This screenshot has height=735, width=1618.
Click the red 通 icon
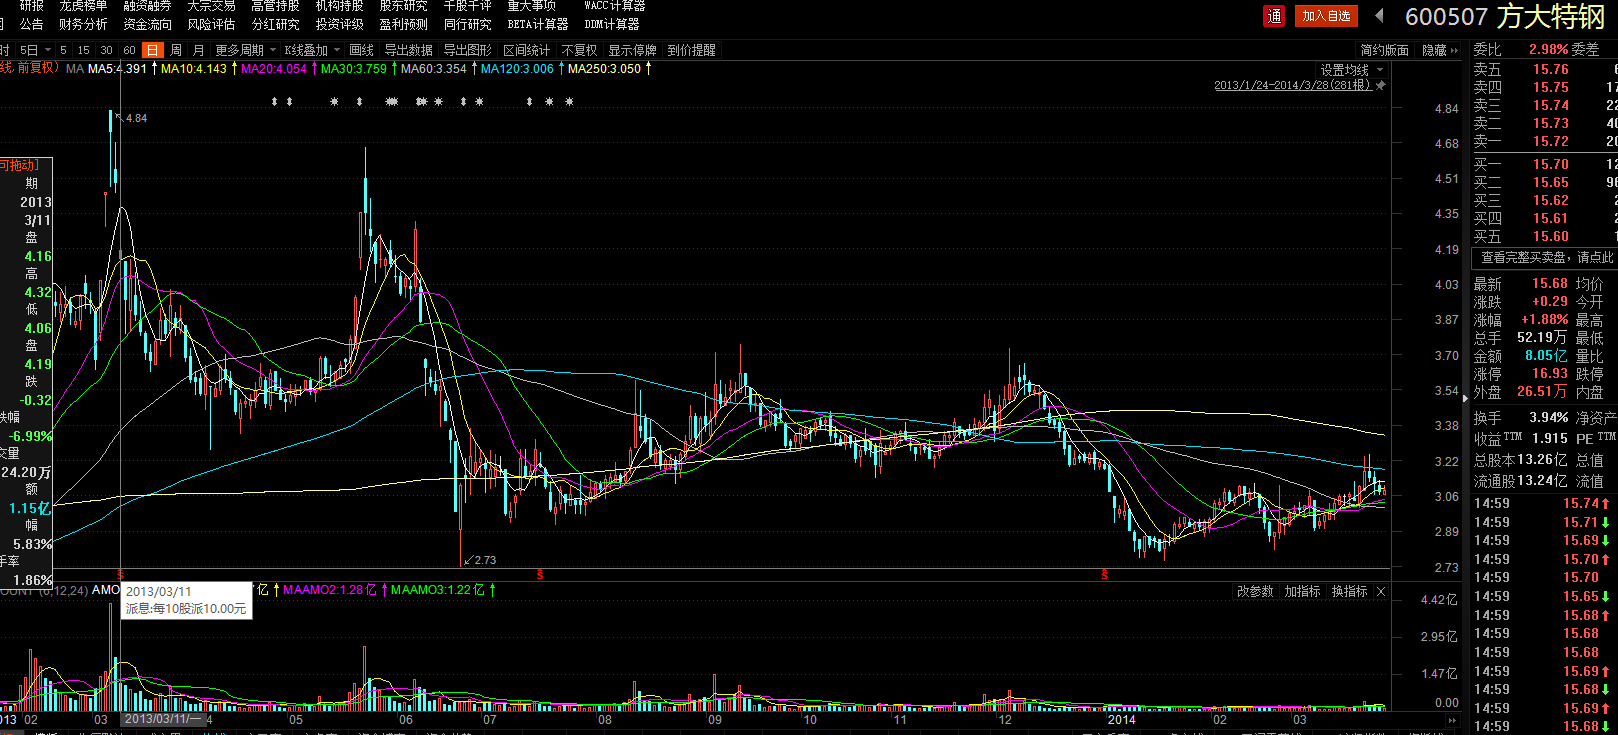pyautogui.click(x=1274, y=16)
